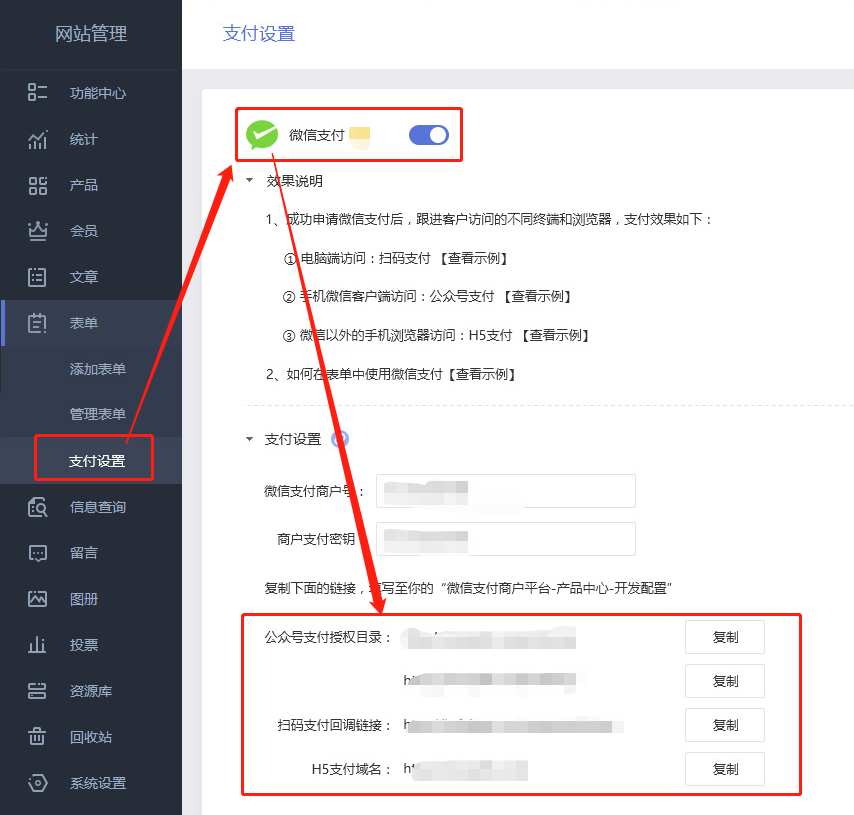View example for using 微信支付 in forms
854x815 pixels.
[482, 374]
